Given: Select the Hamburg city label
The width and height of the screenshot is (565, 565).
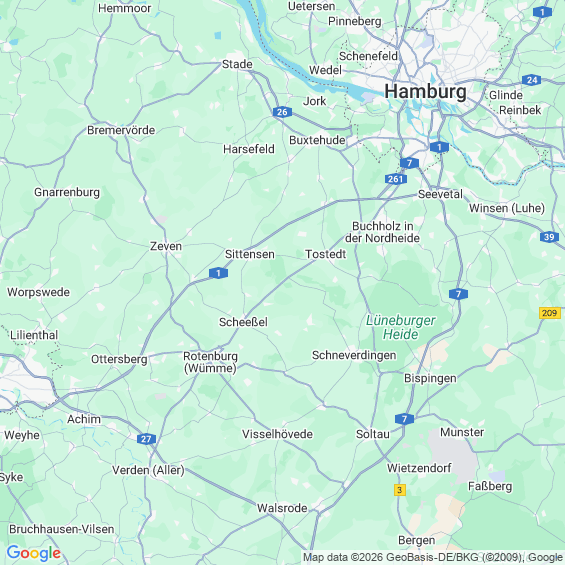Looking at the screenshot, I should (425, 92).
